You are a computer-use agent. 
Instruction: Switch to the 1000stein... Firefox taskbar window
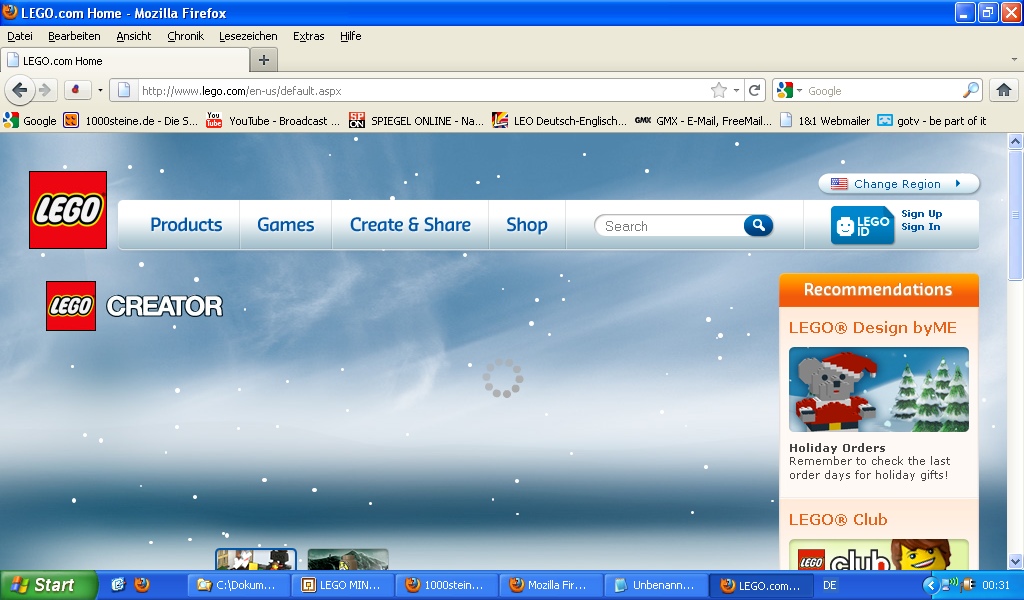pyautogui.click(x=447, y=586)
